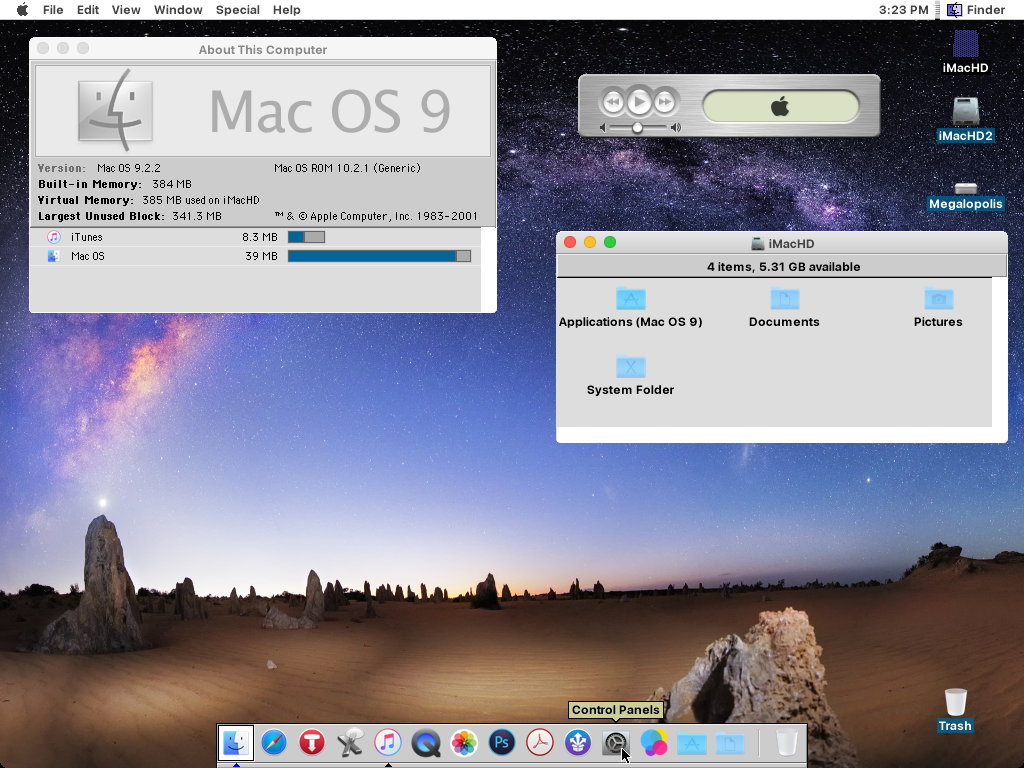Click the rewind button in mini player

click(x=613, y=102)
